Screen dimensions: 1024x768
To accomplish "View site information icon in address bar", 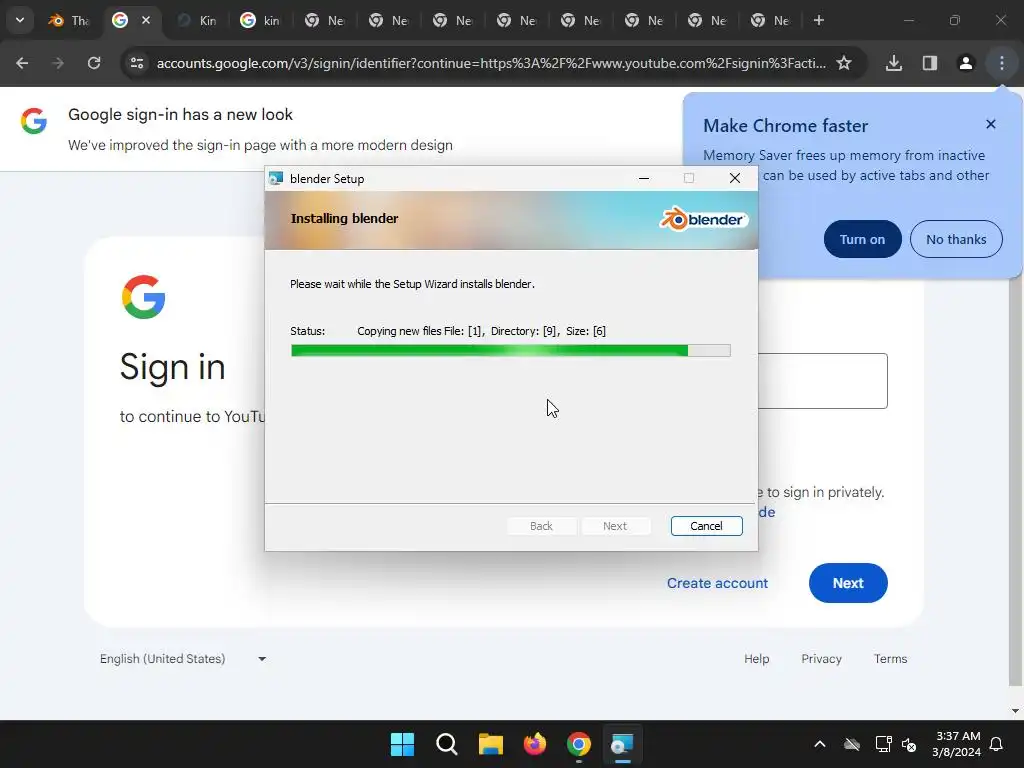I will click(136, 63).
